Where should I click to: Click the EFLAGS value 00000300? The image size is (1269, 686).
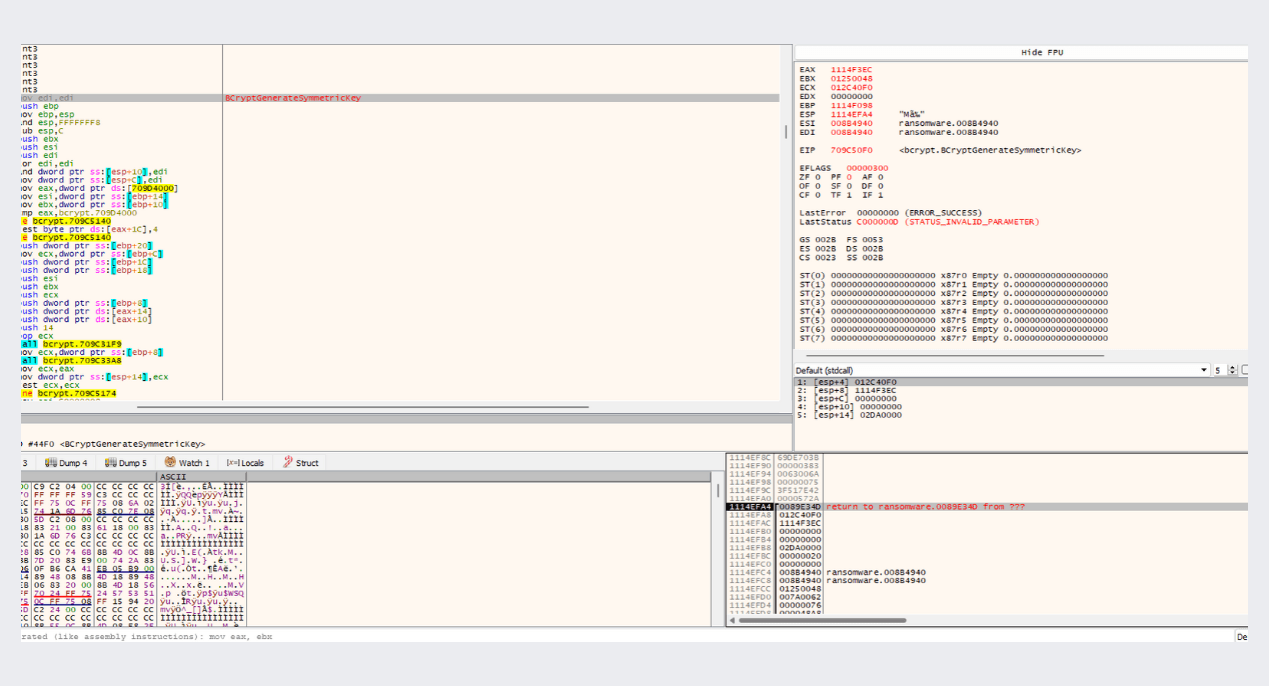[x=867, y=168]
